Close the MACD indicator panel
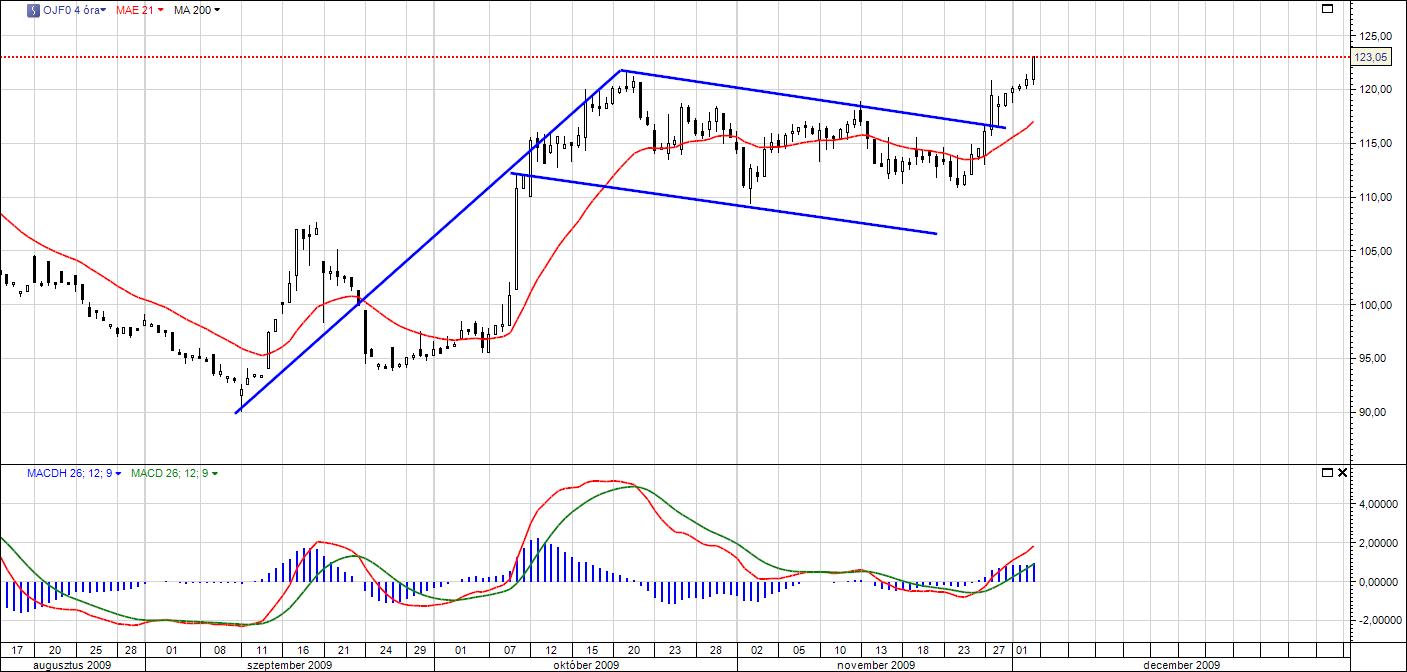 pyautogui.click(x=1342, y=472)
